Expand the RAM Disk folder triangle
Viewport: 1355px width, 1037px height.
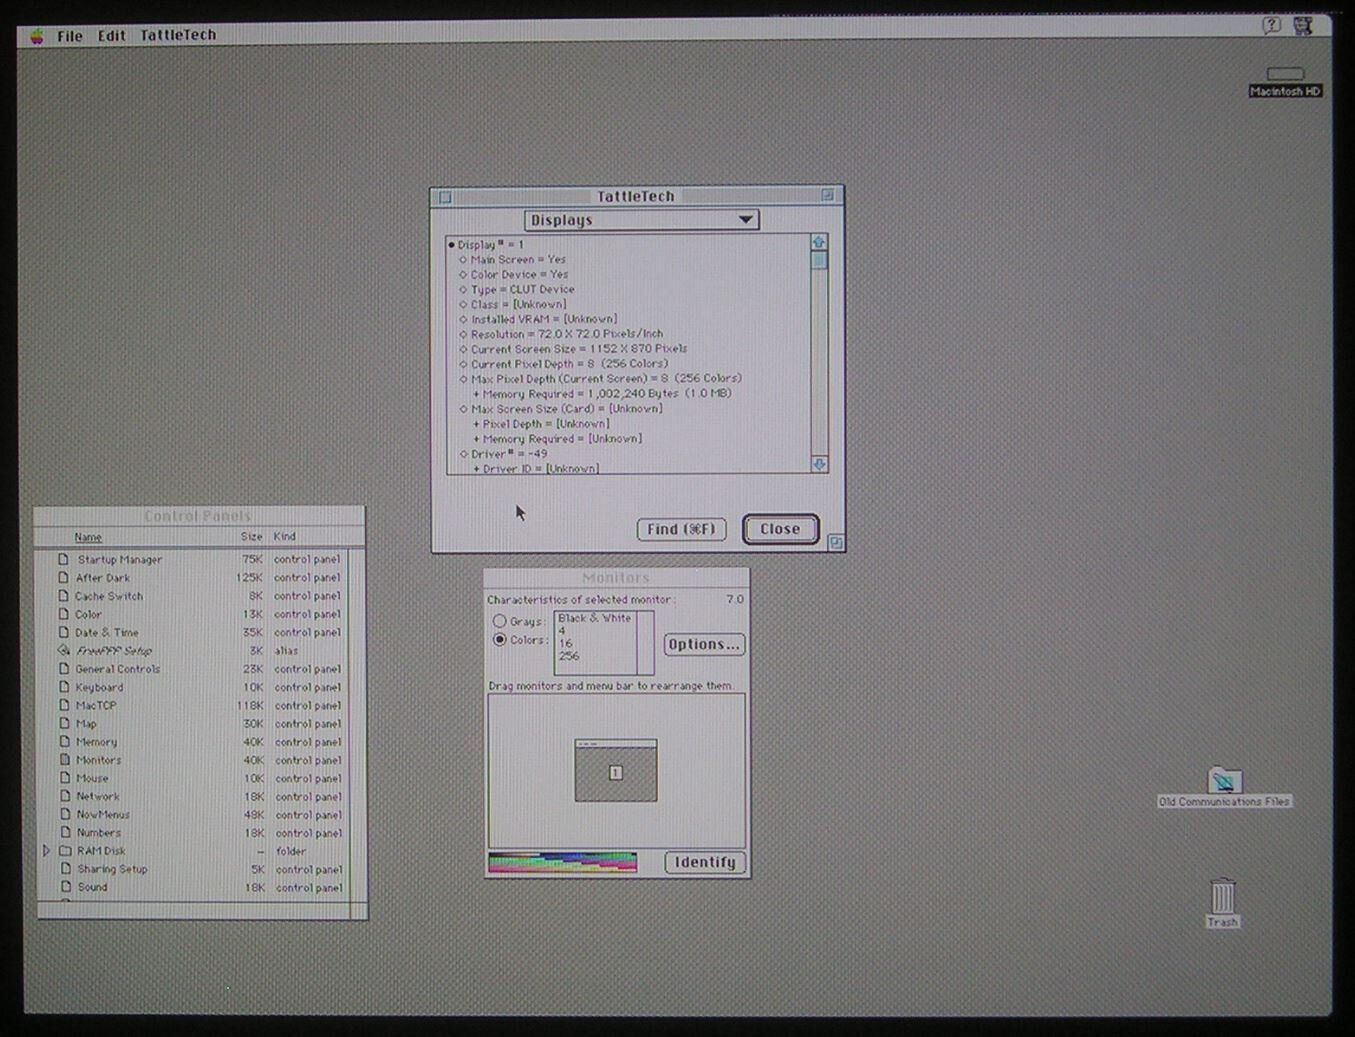pyautogui.click(x=46, y=851)
